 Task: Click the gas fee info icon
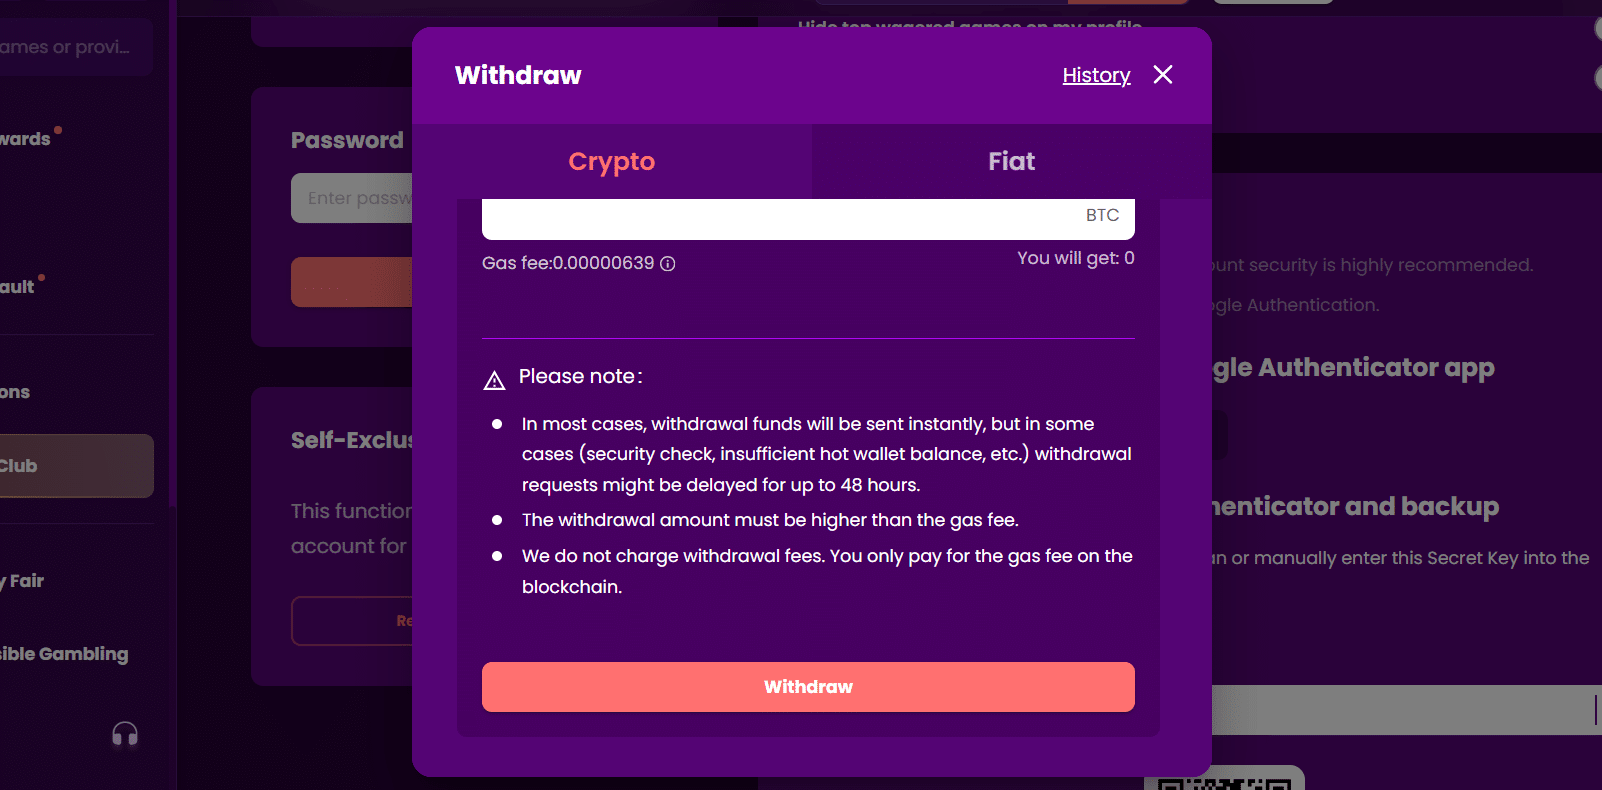coord(668,263)
